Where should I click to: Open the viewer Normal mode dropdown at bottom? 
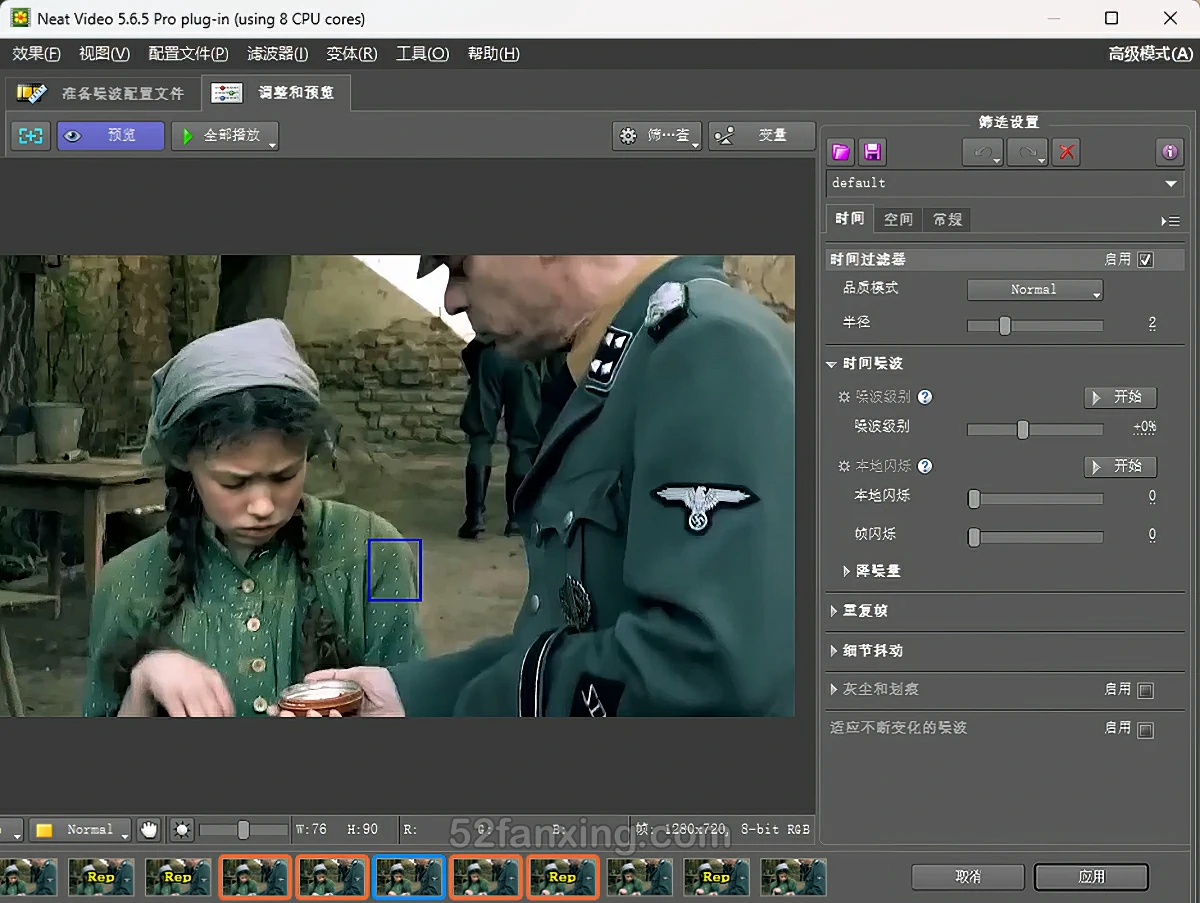(x=80, y=830)
